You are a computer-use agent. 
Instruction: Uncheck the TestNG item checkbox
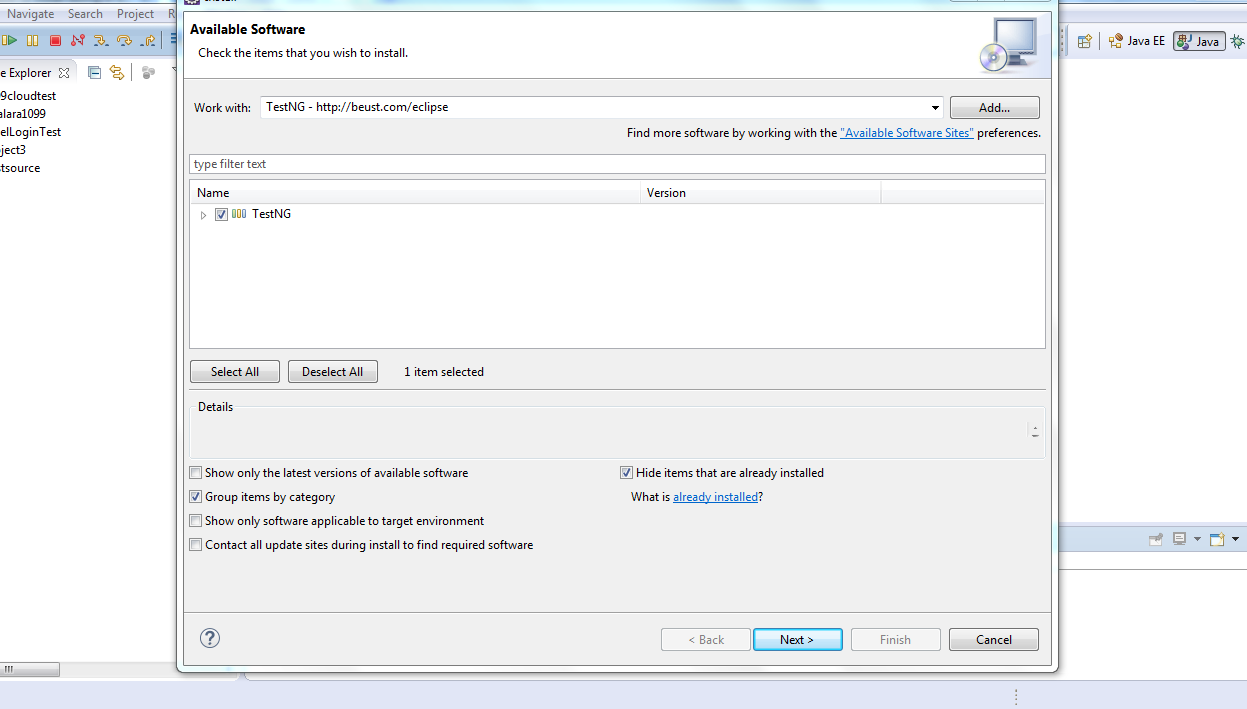click(221, 214)
